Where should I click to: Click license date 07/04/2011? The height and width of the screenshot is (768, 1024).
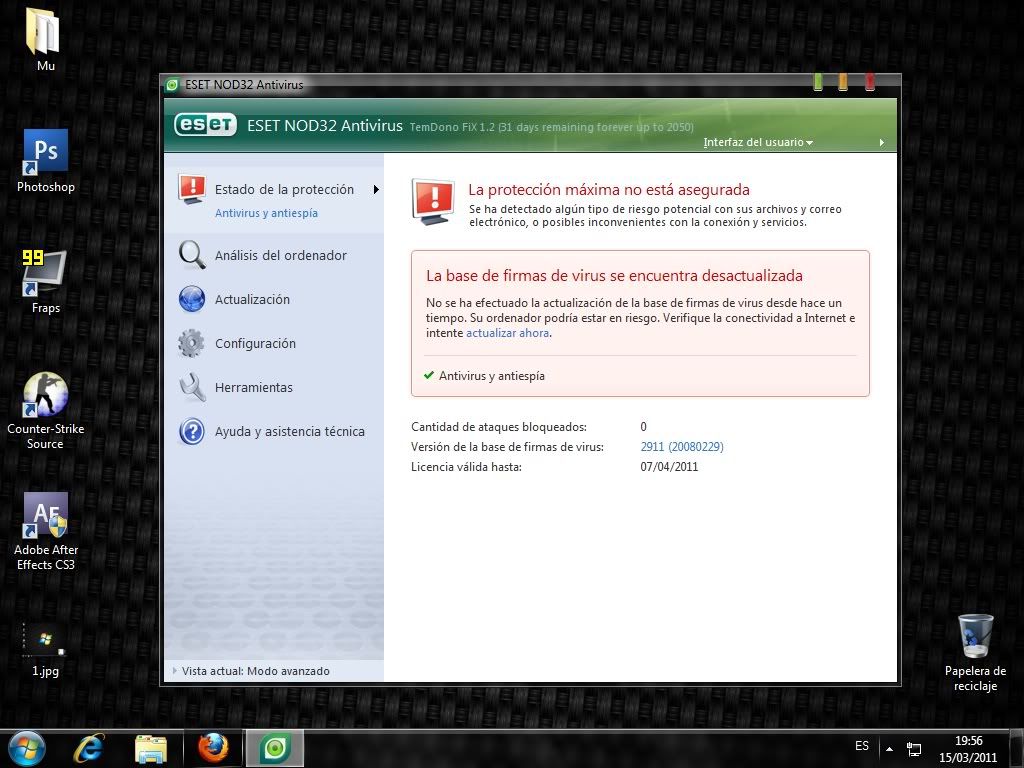pos(669,467)
